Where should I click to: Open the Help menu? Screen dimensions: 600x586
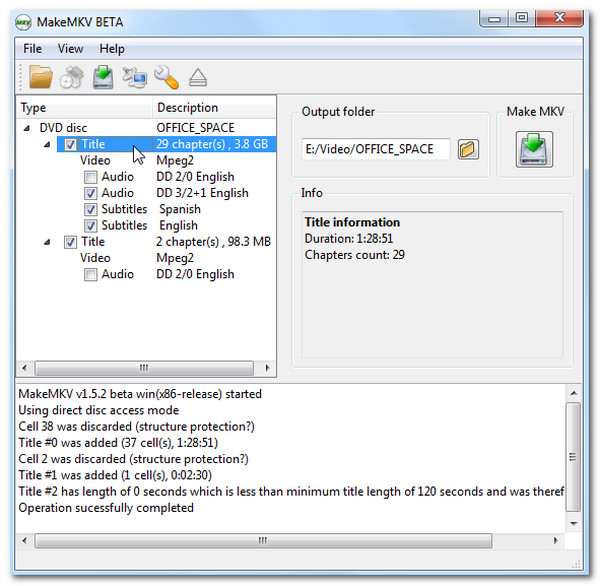[x=112, y=49]
